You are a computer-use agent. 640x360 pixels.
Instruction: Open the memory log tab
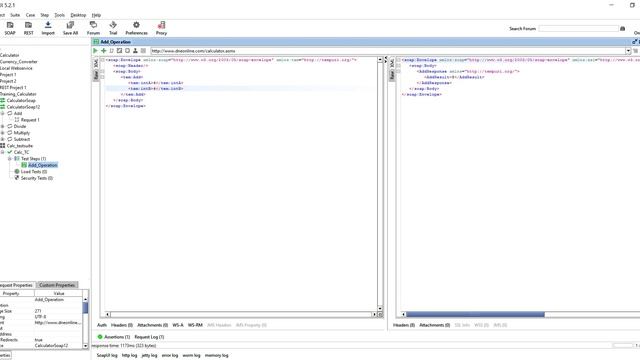click(x=216, y=355)
